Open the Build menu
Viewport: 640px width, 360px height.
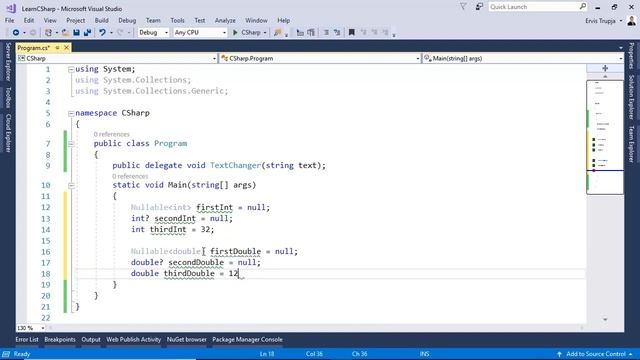[x=101, y=20]
